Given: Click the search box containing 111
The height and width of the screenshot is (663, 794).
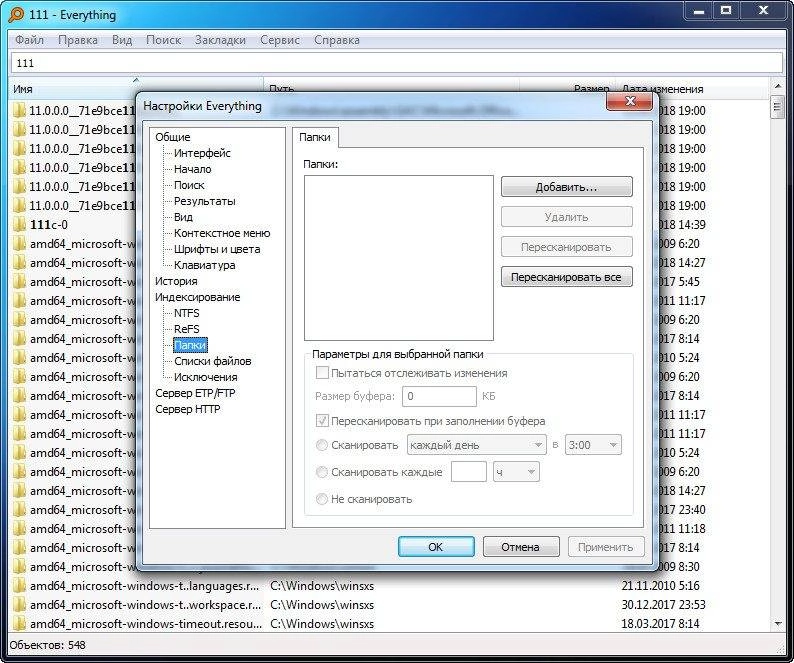Looking at the screenshot, I should click(397, 63).
